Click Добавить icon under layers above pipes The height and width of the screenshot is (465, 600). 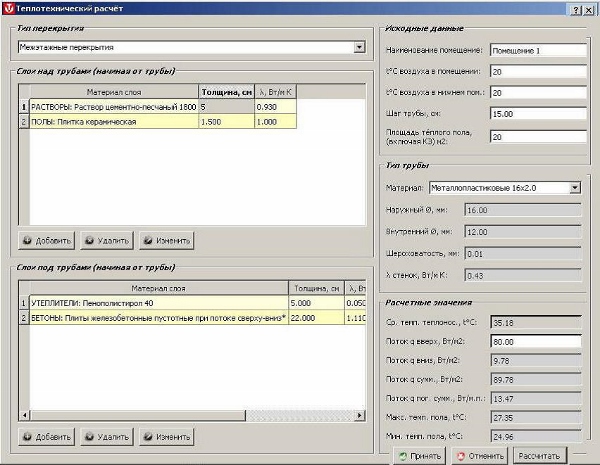(x=30, y=241)
